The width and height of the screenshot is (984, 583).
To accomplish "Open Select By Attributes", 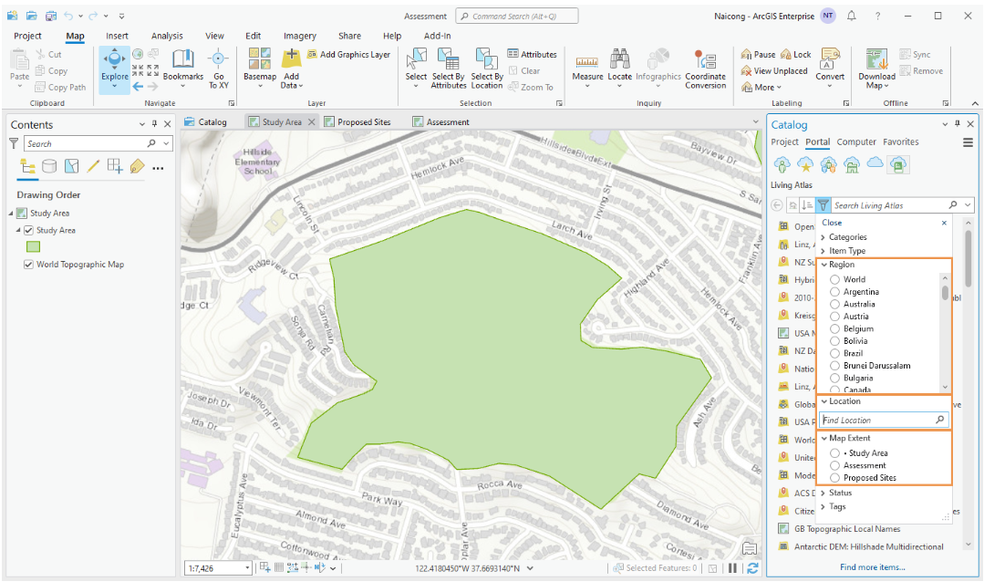I will [449, 68].
